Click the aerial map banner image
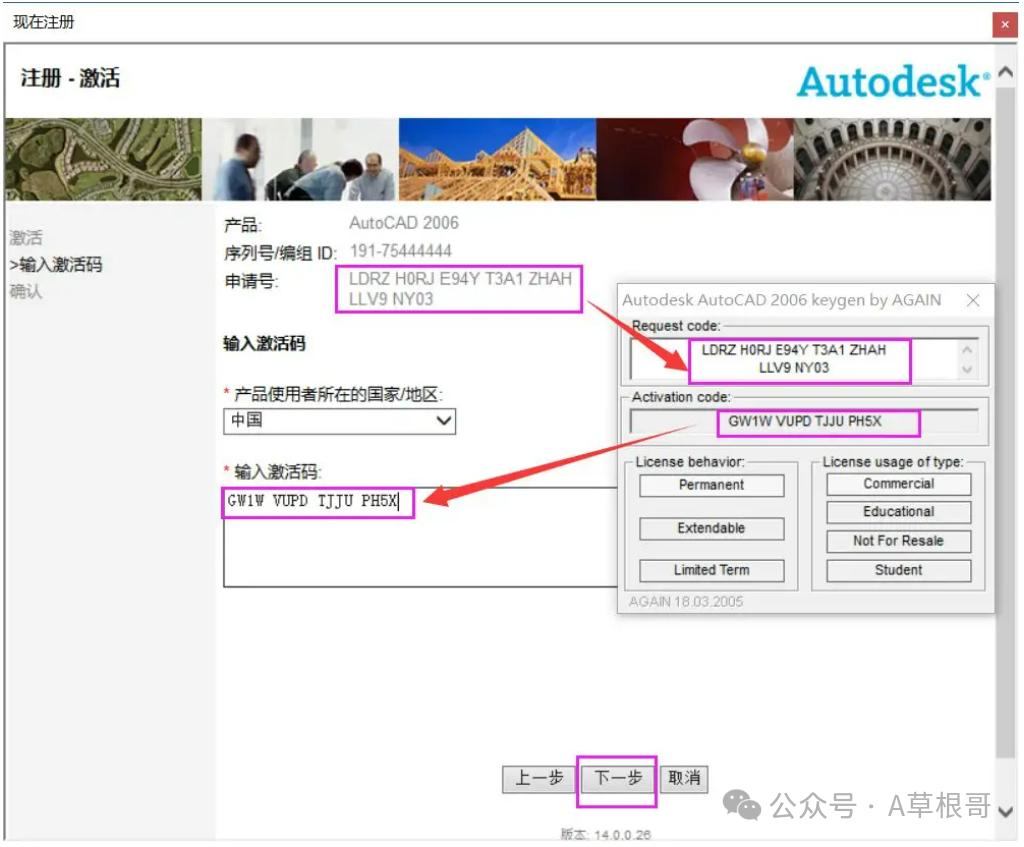The height and width of the screenshot is (847, 1024). [103, 160]
